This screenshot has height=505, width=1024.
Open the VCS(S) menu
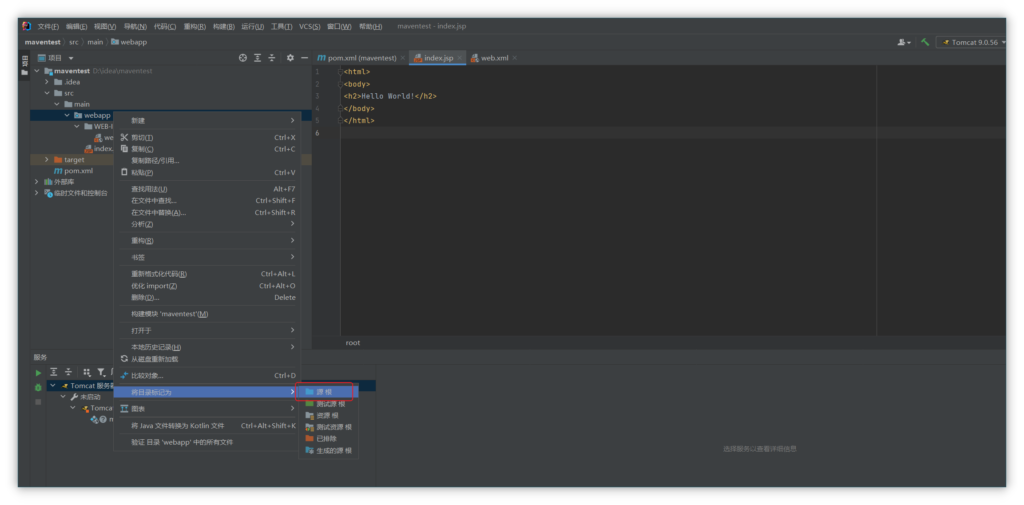(310, 27)
